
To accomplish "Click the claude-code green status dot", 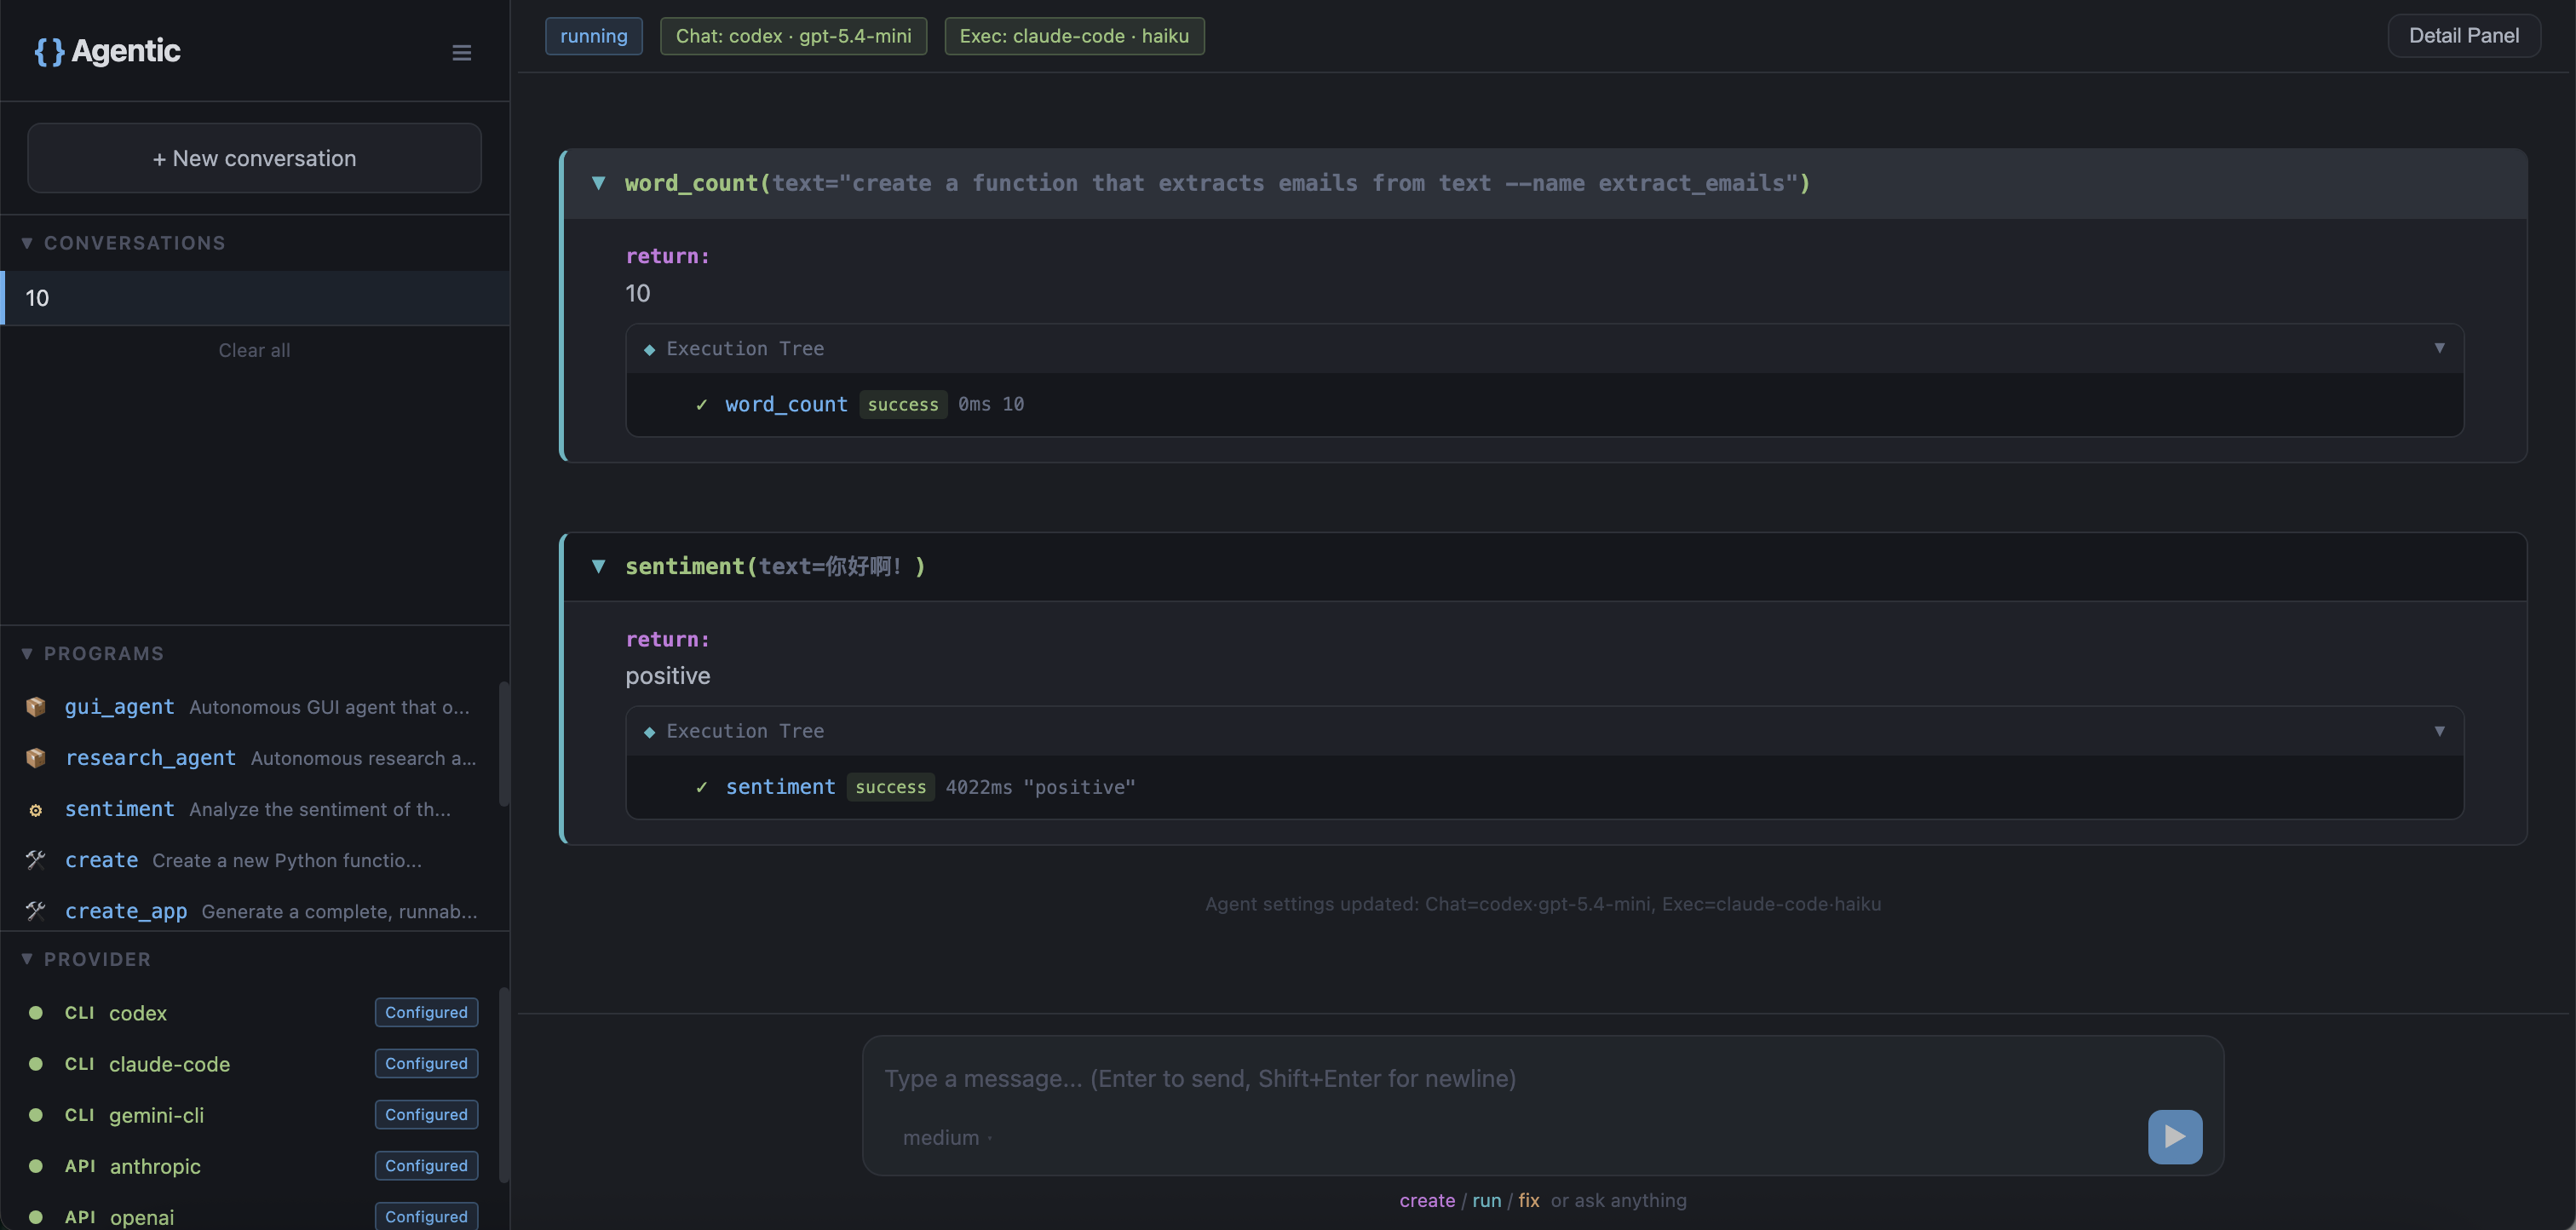I will tap(36, 1064).
